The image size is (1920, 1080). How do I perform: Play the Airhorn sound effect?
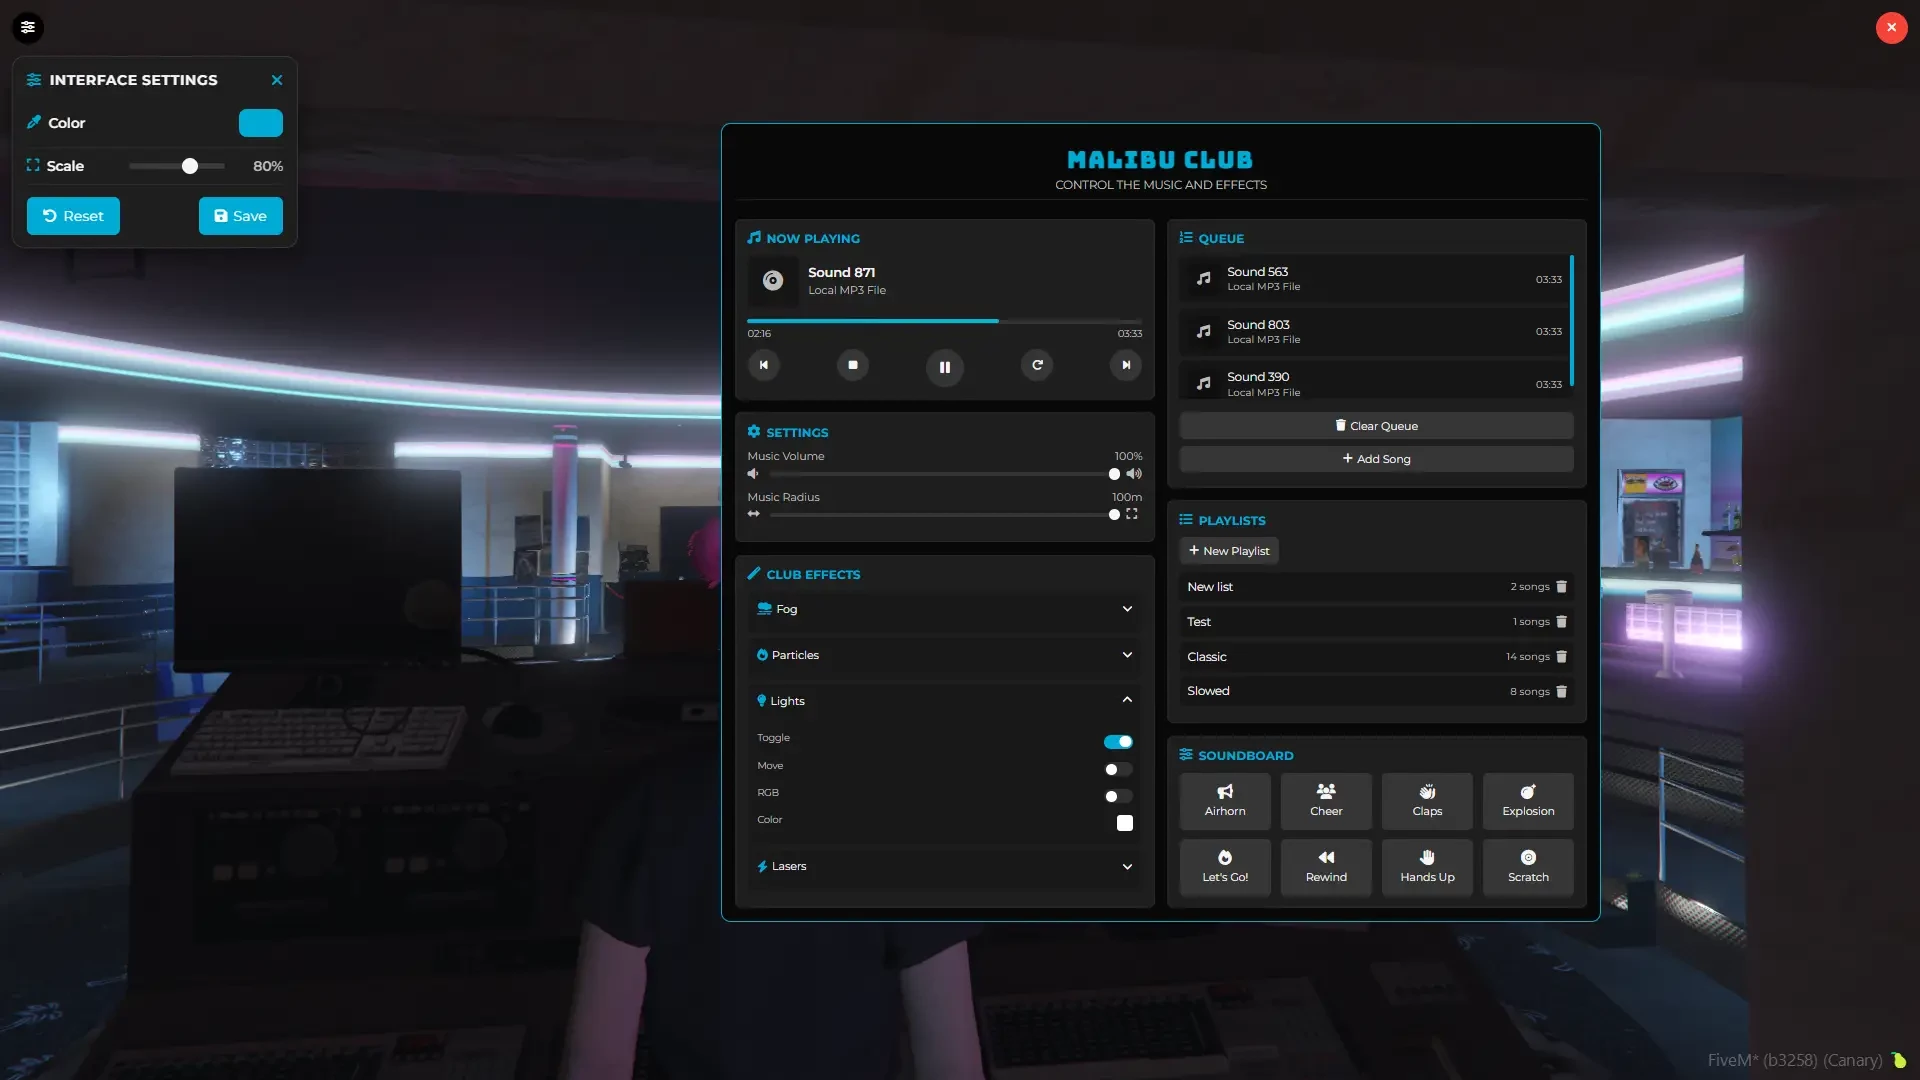pos(1225,801)
